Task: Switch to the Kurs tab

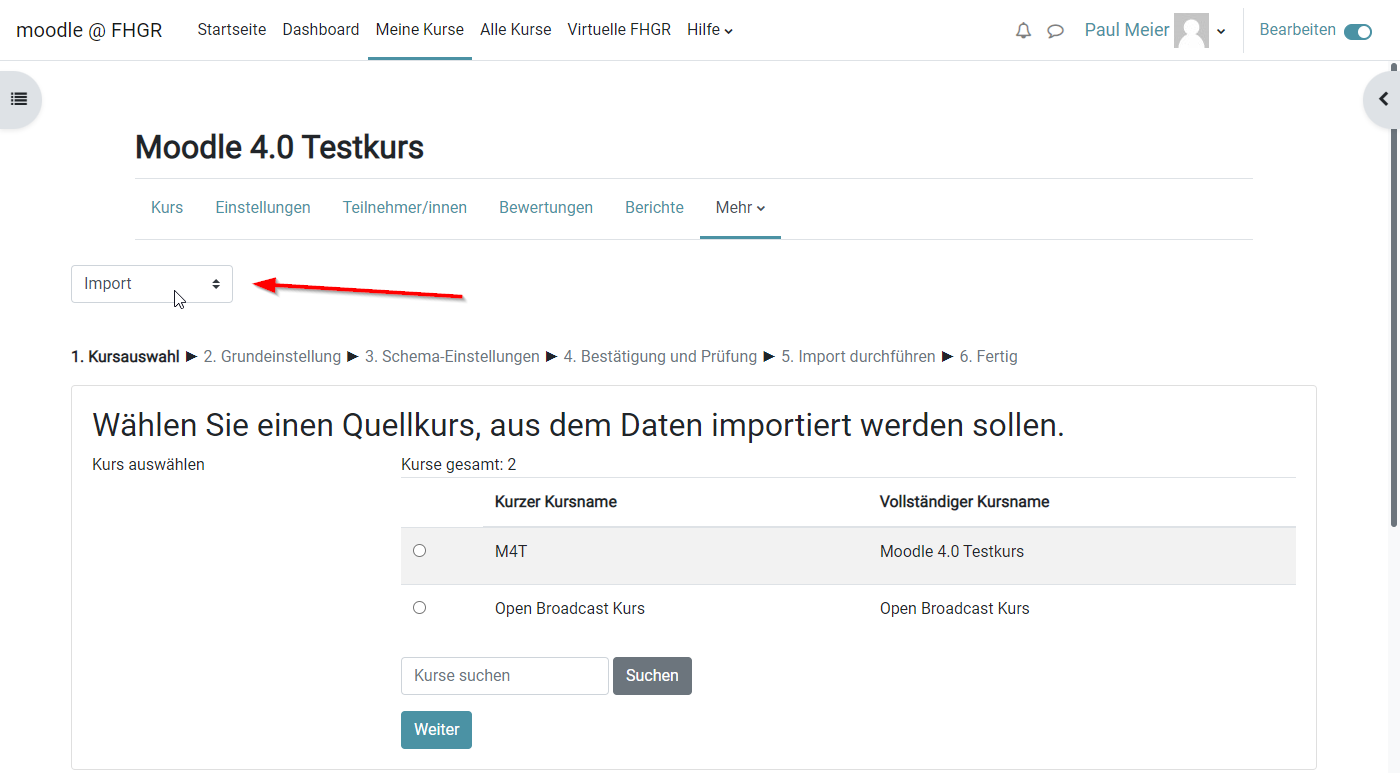Action: (167, 208)
